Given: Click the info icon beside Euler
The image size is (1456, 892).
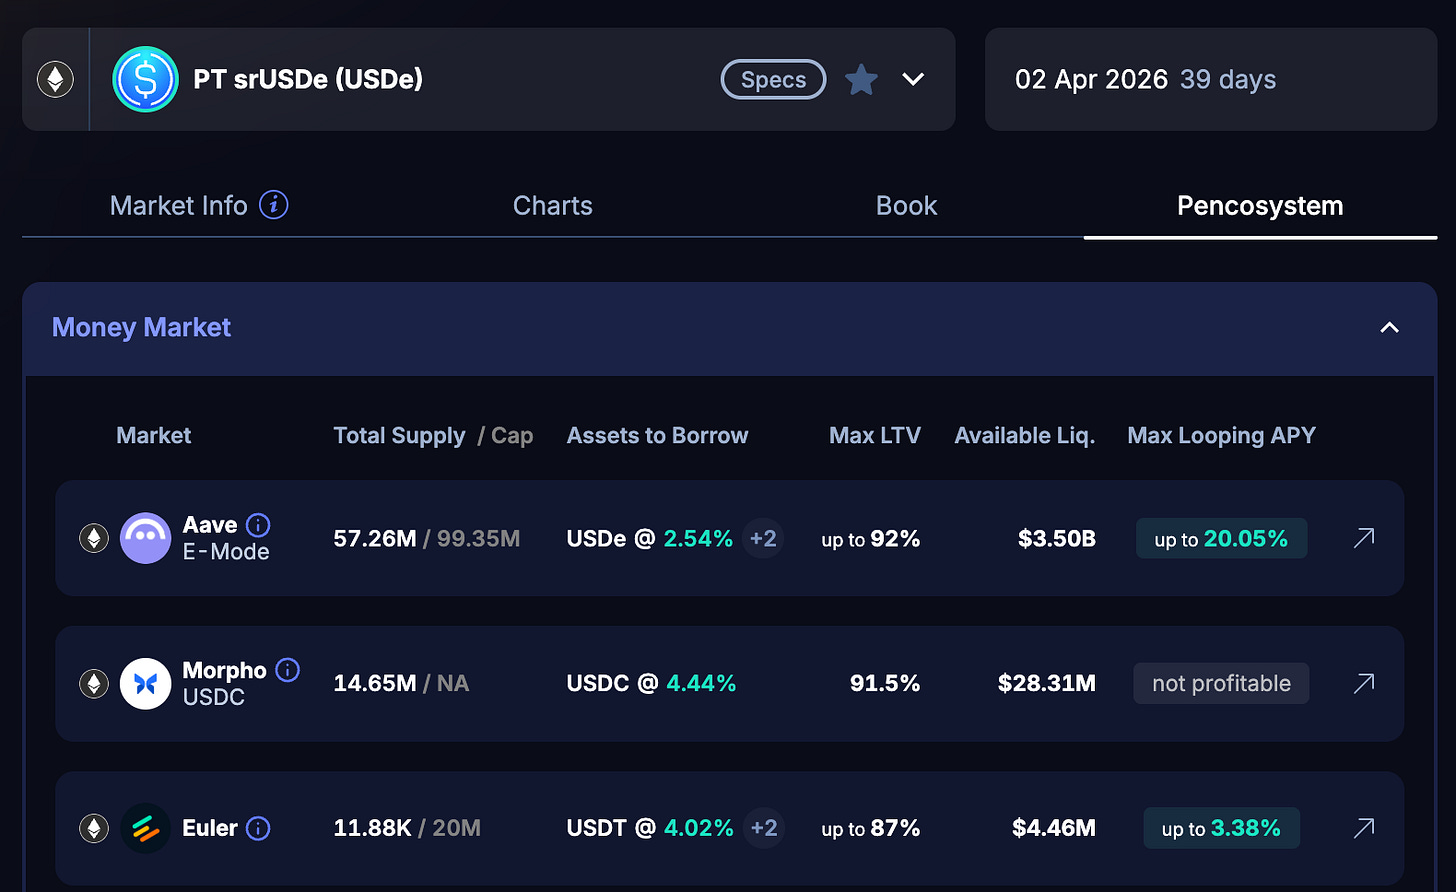Looking at the screenshot, I should click(258, 828).
